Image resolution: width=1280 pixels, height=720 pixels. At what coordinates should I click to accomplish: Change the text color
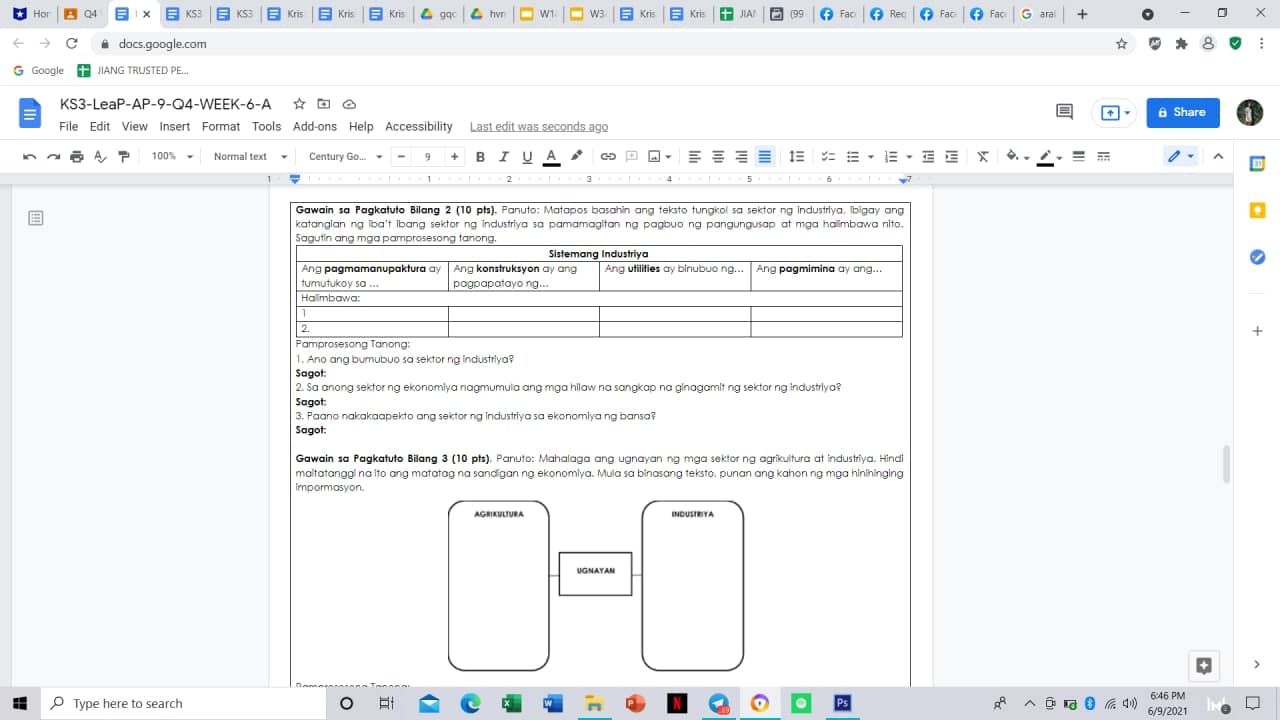tap(551, 157)
